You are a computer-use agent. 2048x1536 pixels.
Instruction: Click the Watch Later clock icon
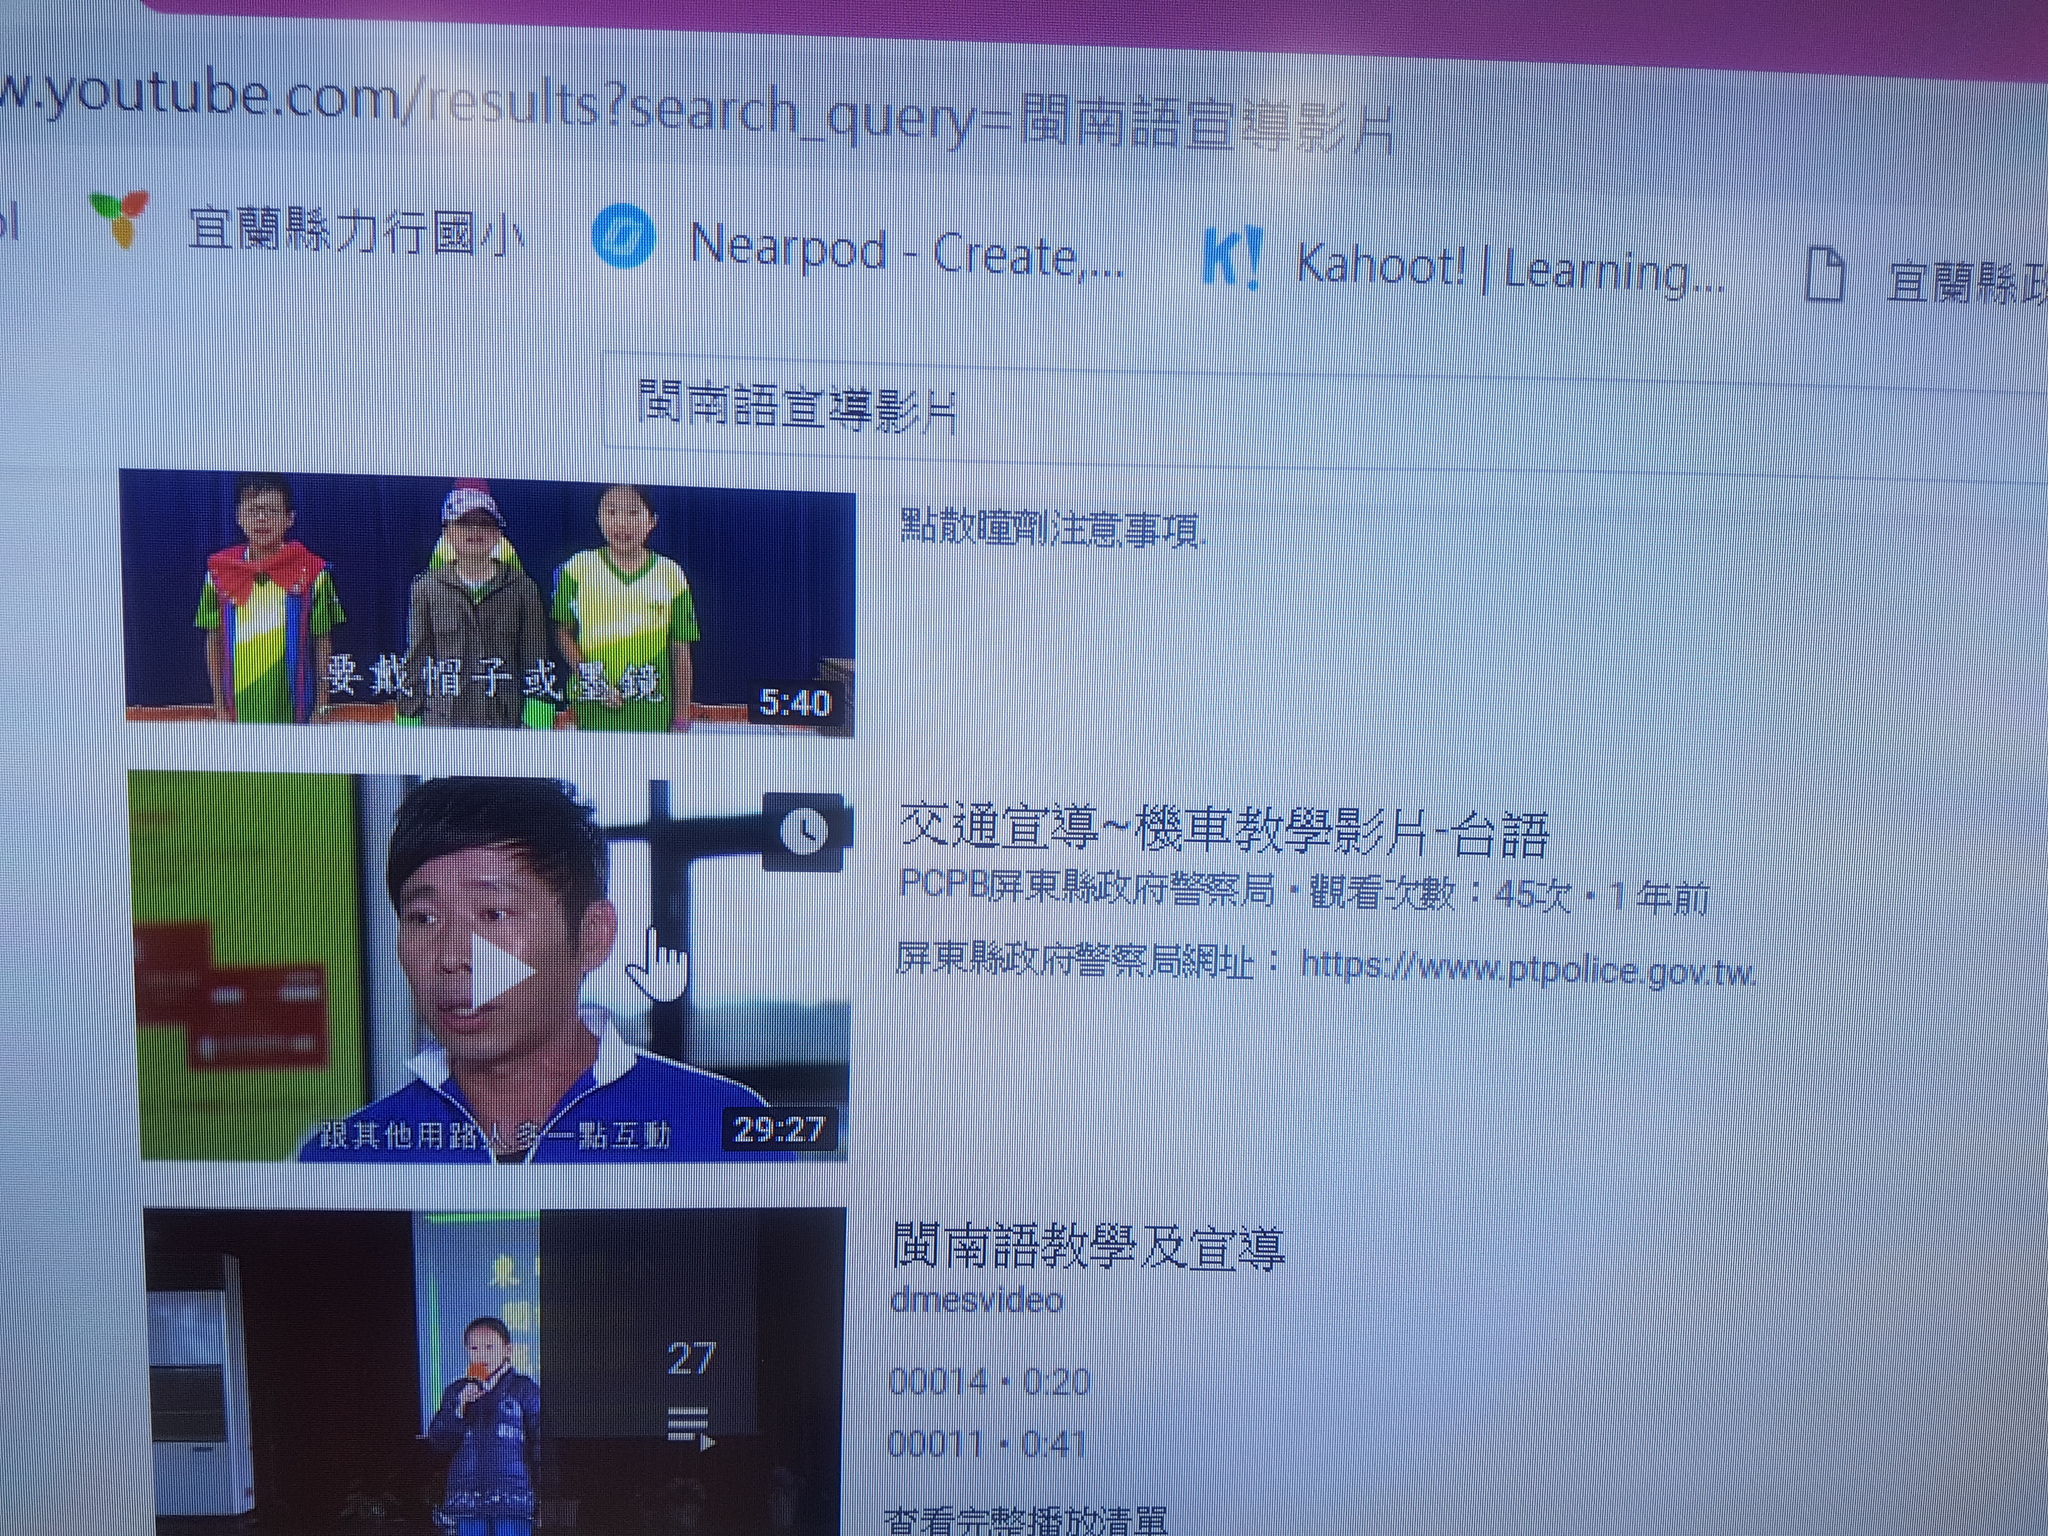(804, 832)
